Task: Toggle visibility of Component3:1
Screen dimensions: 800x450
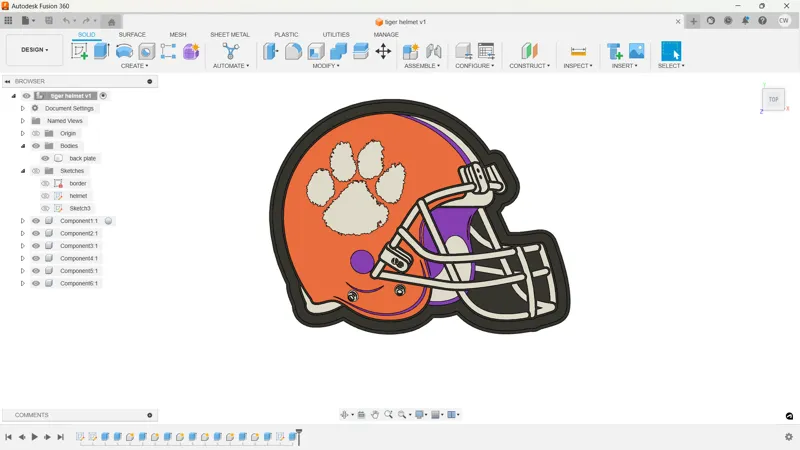Action: 36,246
